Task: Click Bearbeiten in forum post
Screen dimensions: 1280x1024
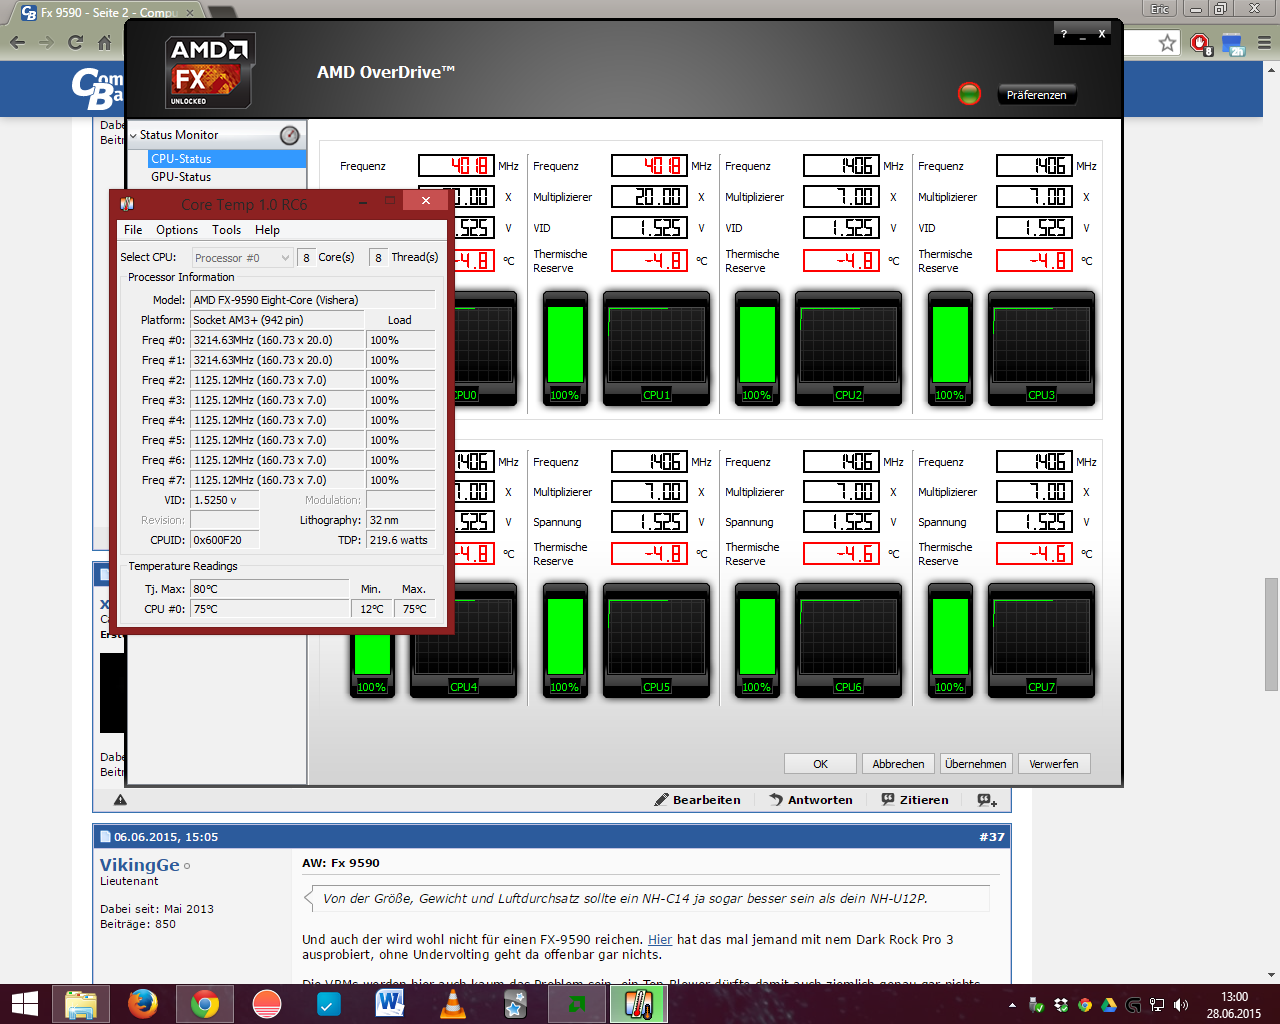Action: point(697,800)
